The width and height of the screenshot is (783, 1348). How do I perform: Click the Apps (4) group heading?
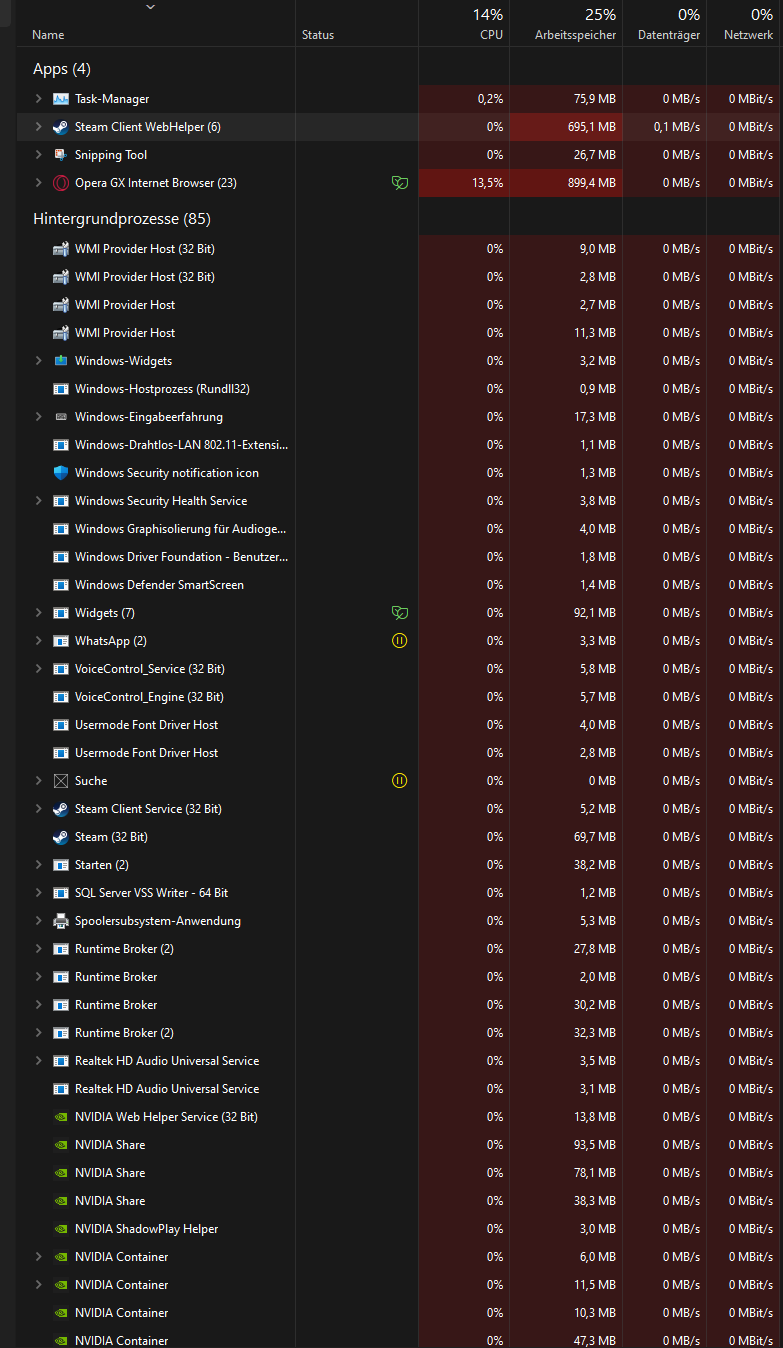pos(62,69)
